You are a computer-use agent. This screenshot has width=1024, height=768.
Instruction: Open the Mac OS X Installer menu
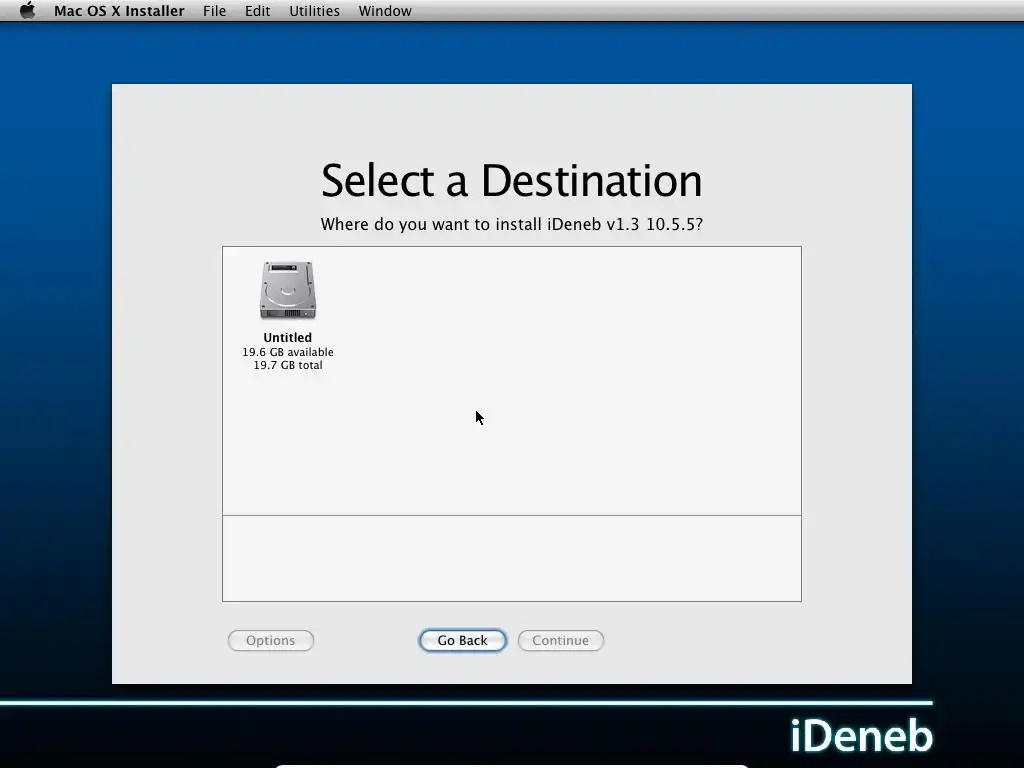click(119, 11)
